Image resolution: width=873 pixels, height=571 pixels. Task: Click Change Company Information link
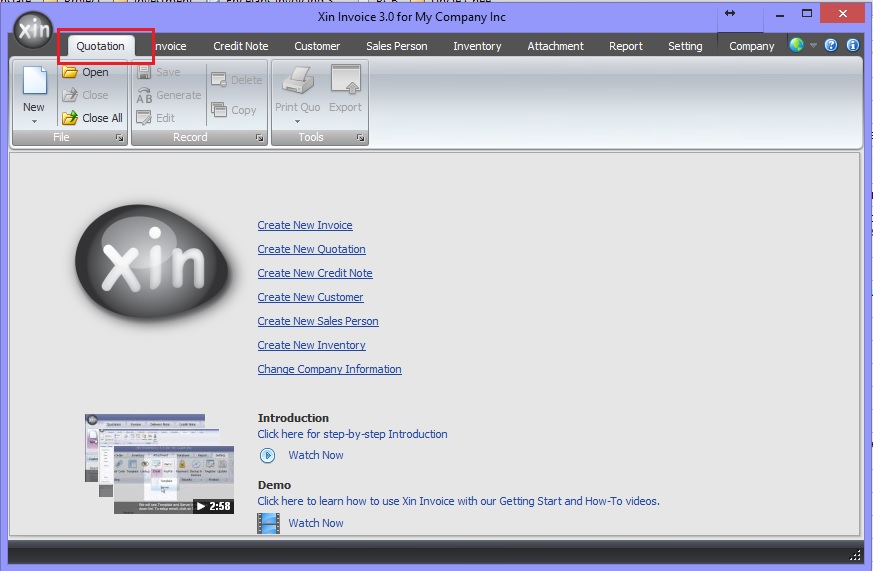(329, 369)
